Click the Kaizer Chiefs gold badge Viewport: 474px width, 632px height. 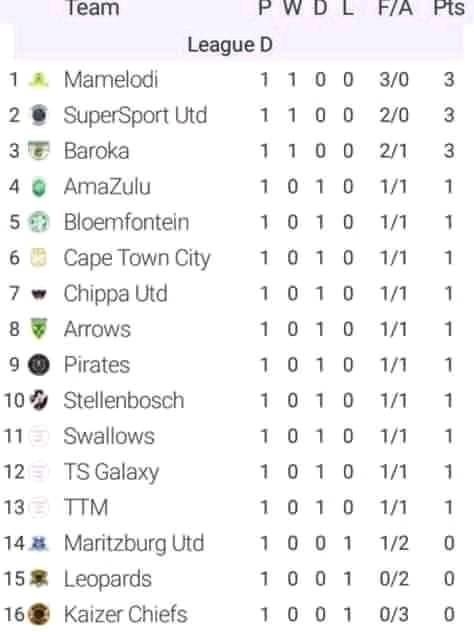click(x=39, y=614)
